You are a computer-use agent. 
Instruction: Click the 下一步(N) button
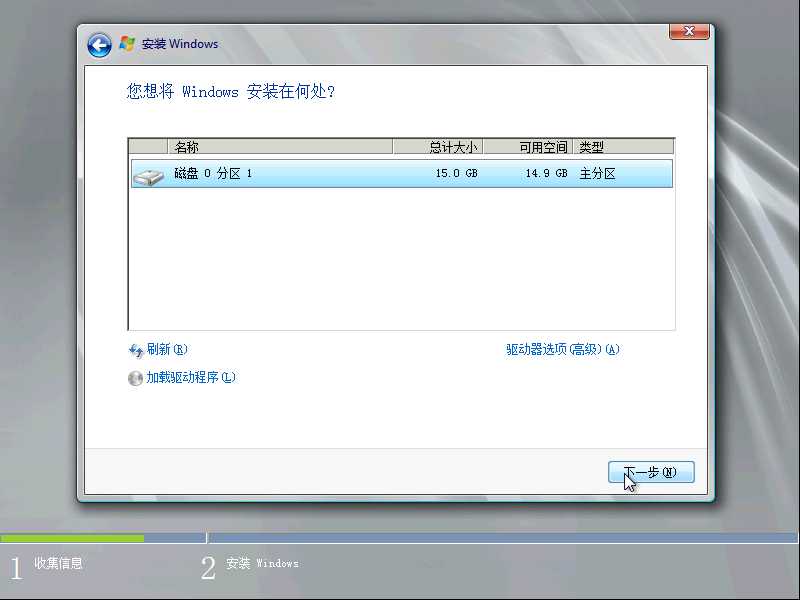click(x=651, y=472)
